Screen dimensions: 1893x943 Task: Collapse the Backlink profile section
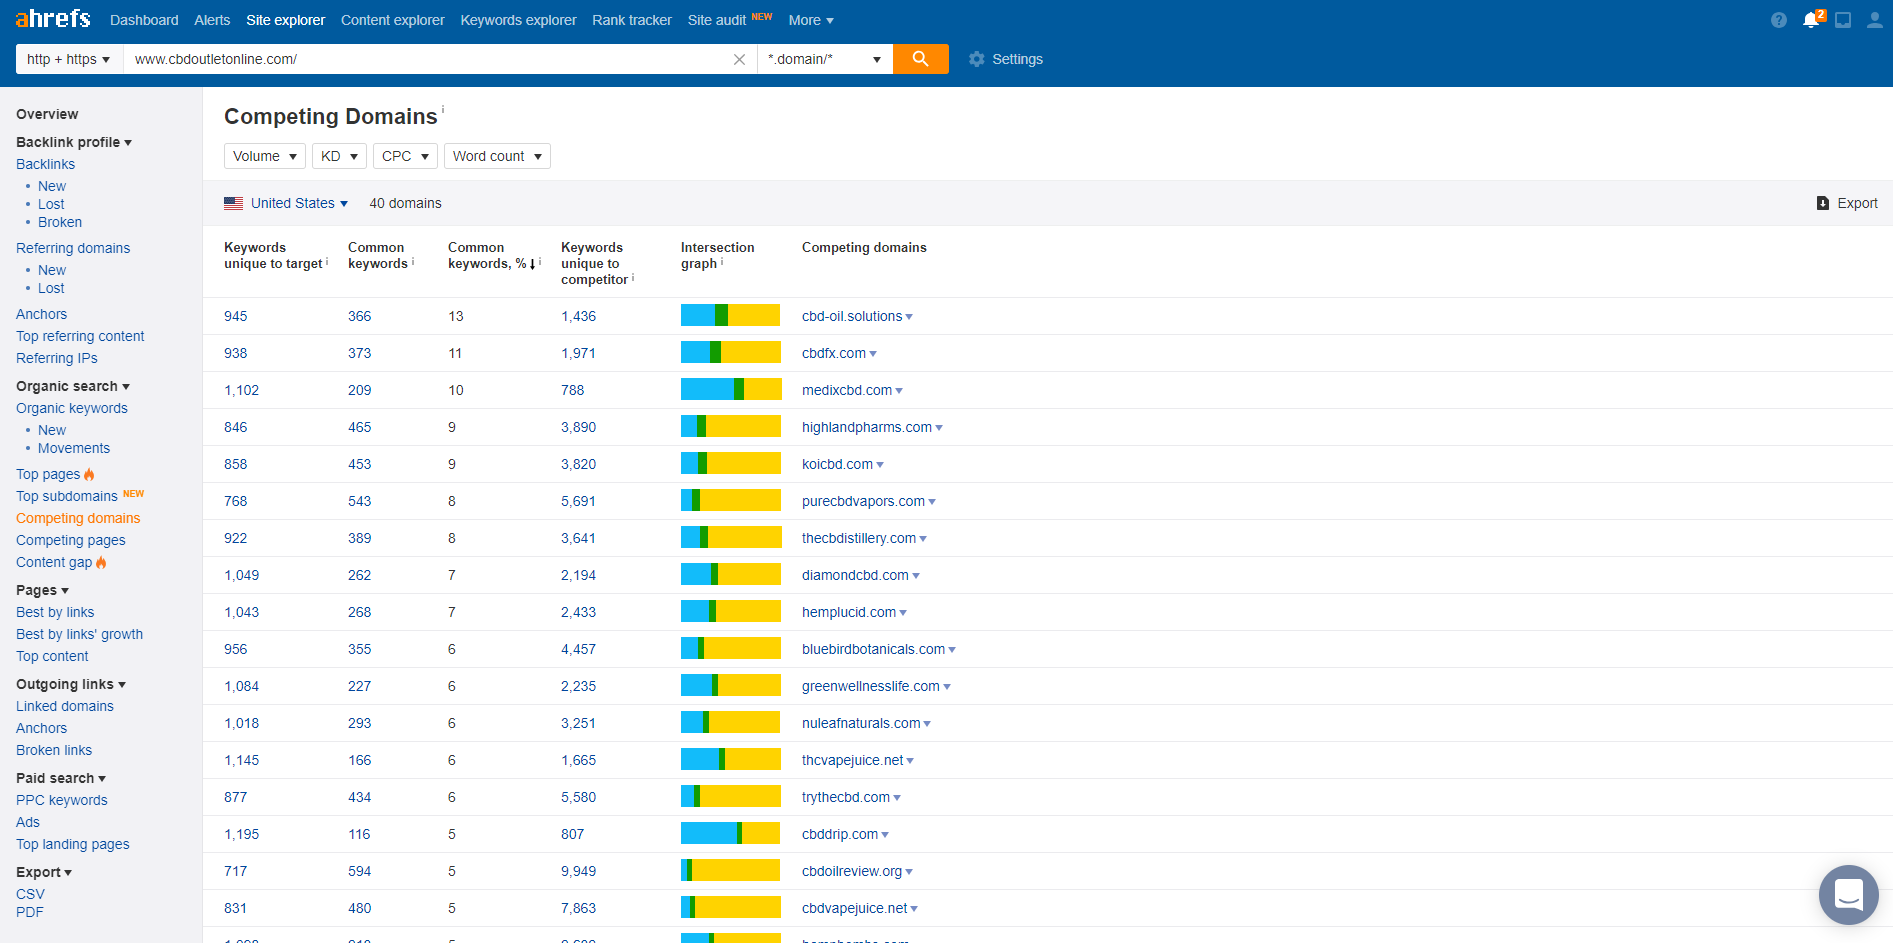pos(74,142)
